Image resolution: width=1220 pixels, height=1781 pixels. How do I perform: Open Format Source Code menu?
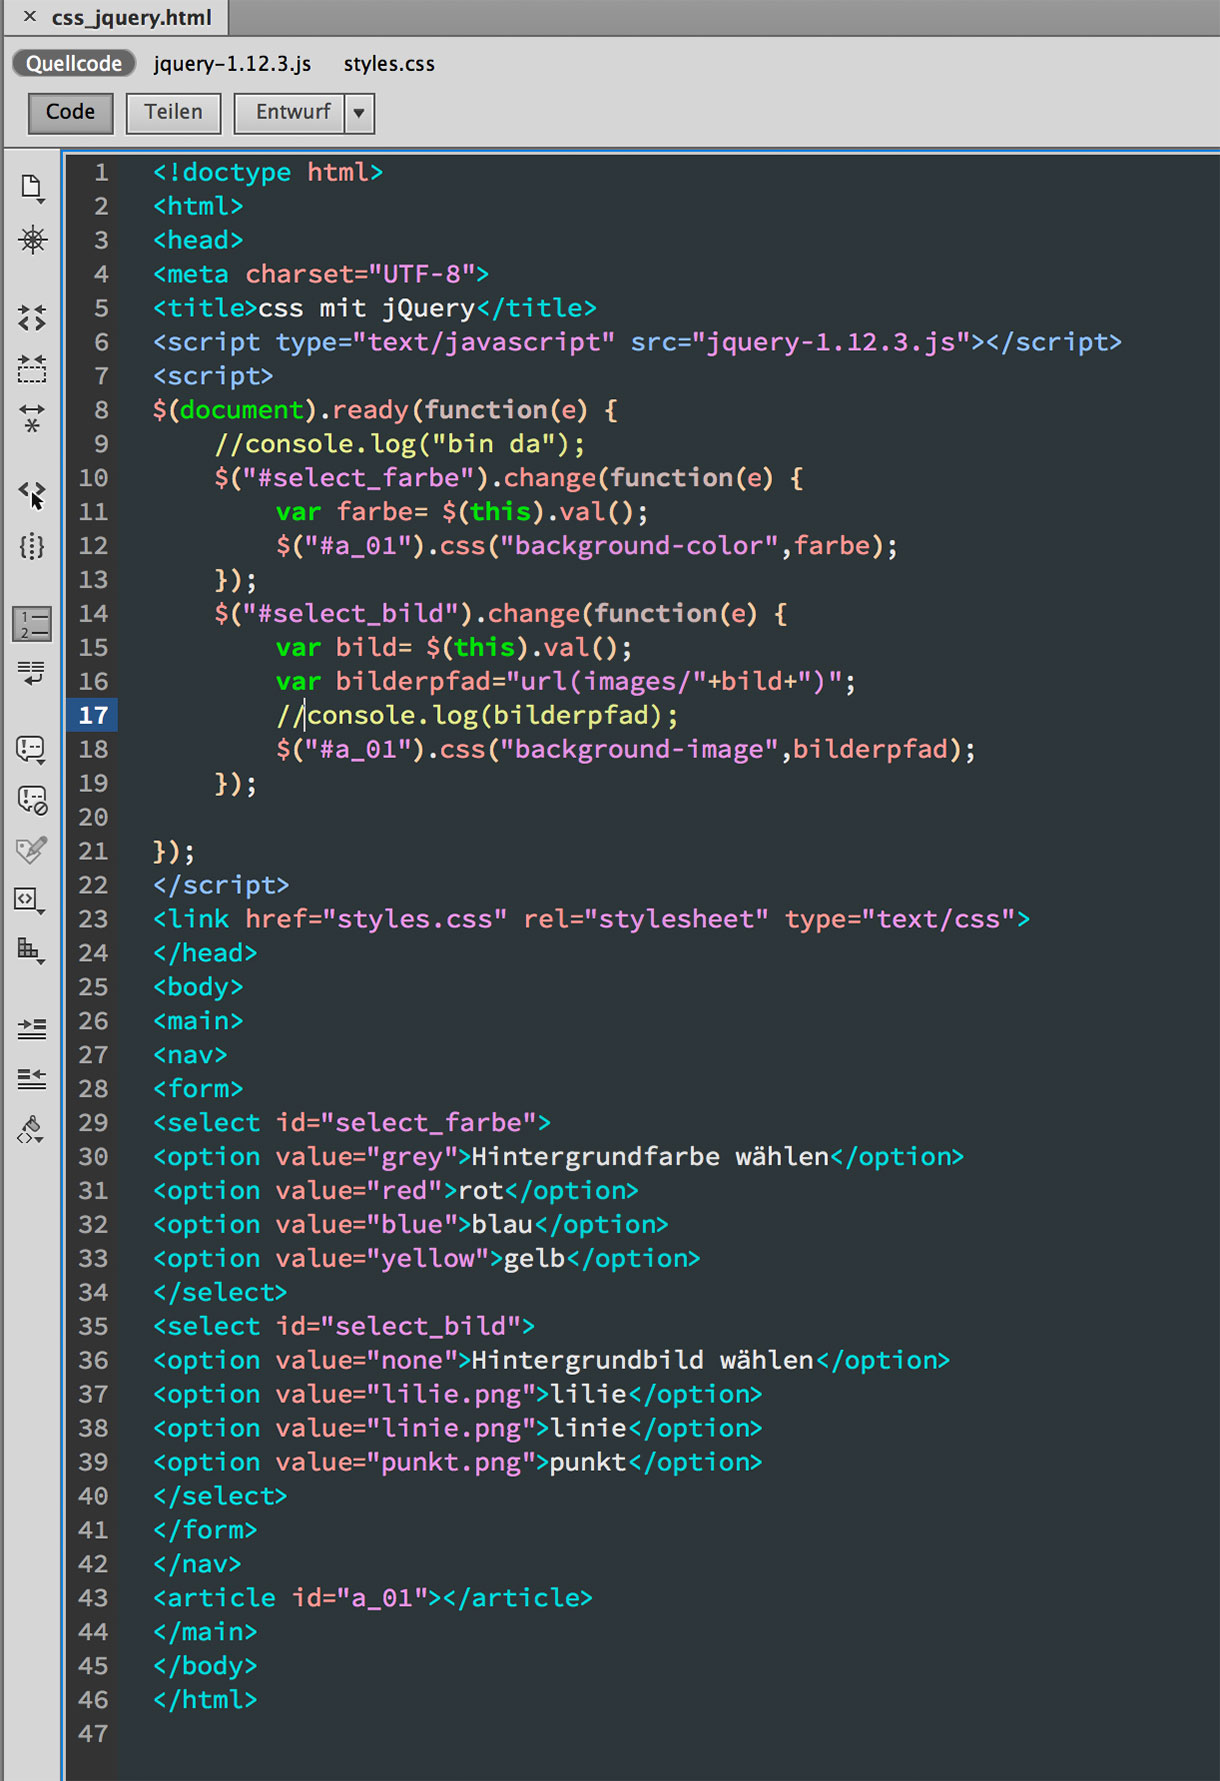32,1130
